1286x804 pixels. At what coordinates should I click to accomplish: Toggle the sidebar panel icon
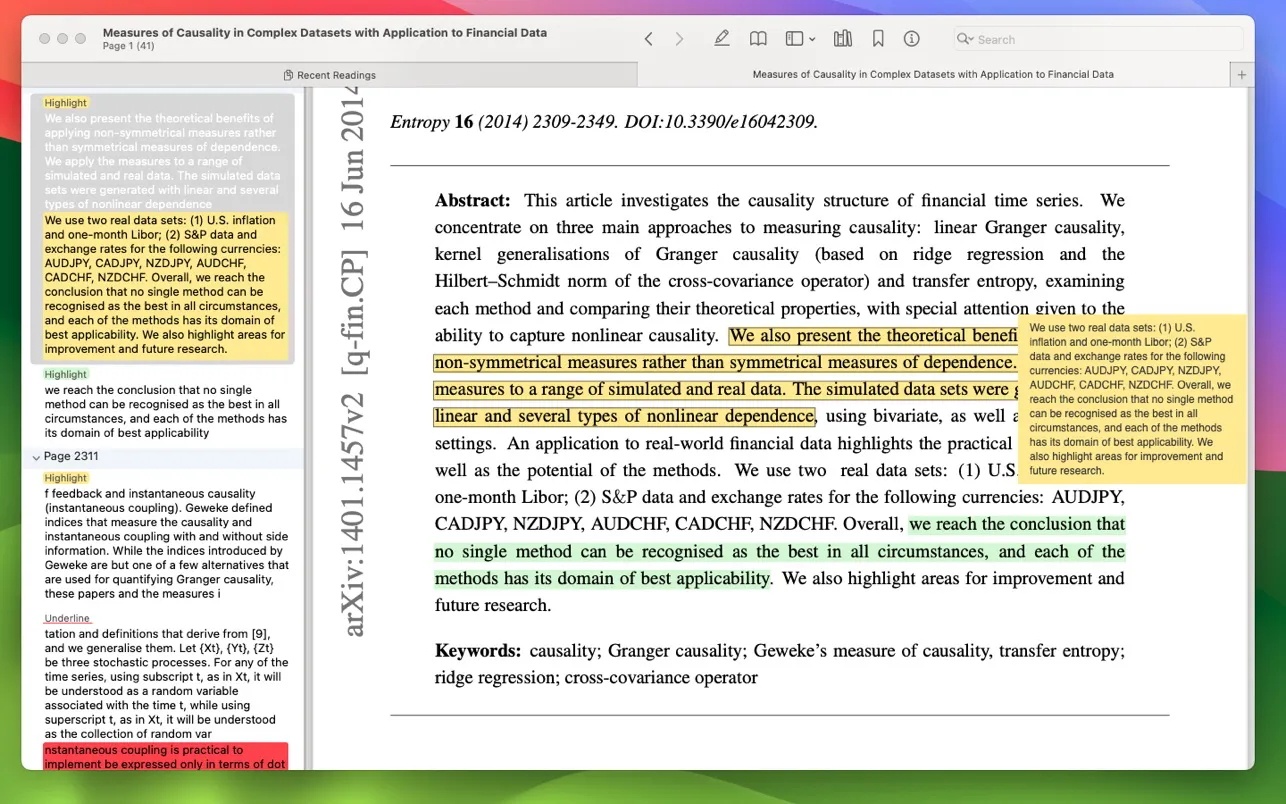pos(794,39)
